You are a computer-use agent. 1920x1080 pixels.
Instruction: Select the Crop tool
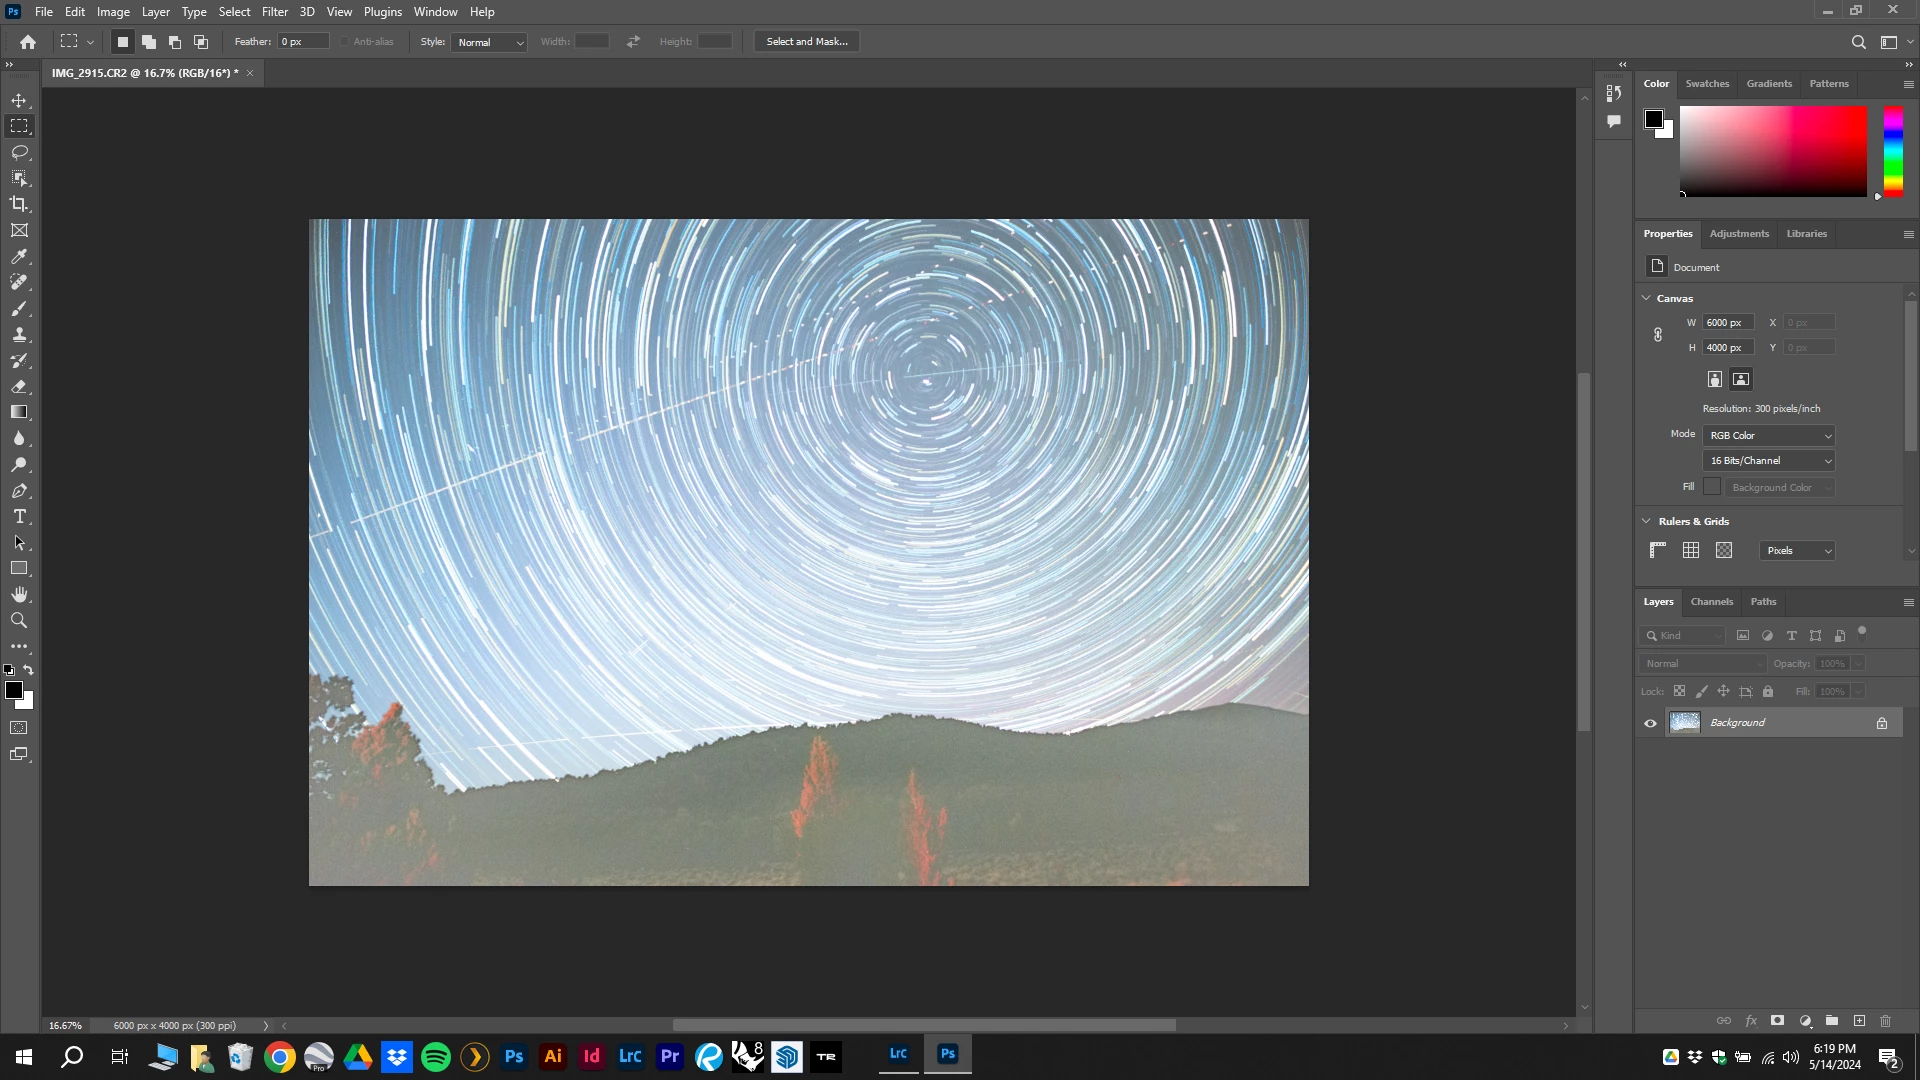[19, 204]
